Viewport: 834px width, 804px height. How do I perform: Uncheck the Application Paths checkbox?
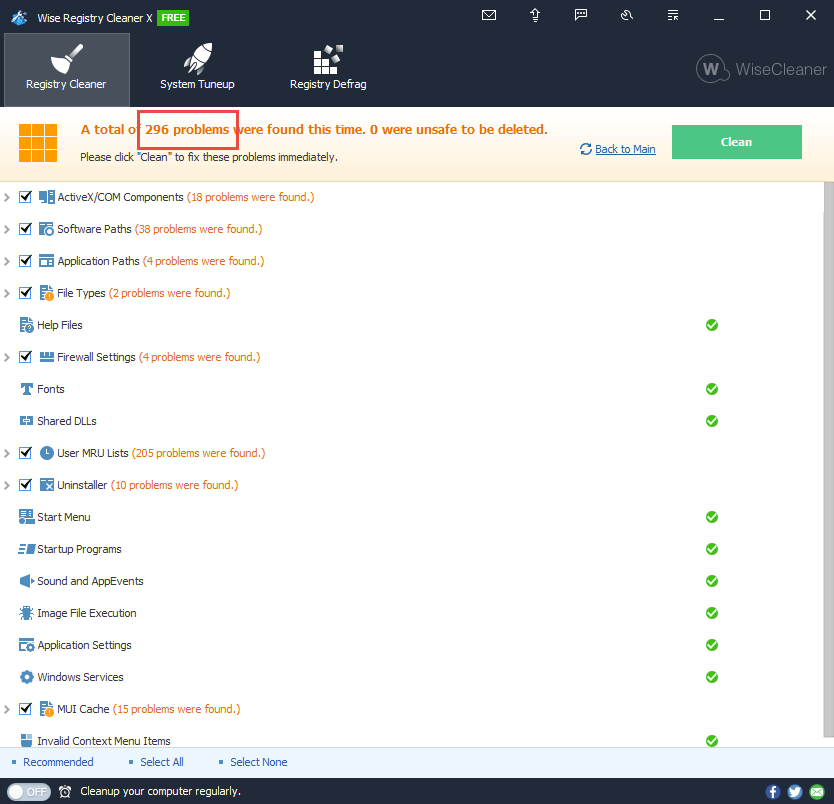coord(25,261)
